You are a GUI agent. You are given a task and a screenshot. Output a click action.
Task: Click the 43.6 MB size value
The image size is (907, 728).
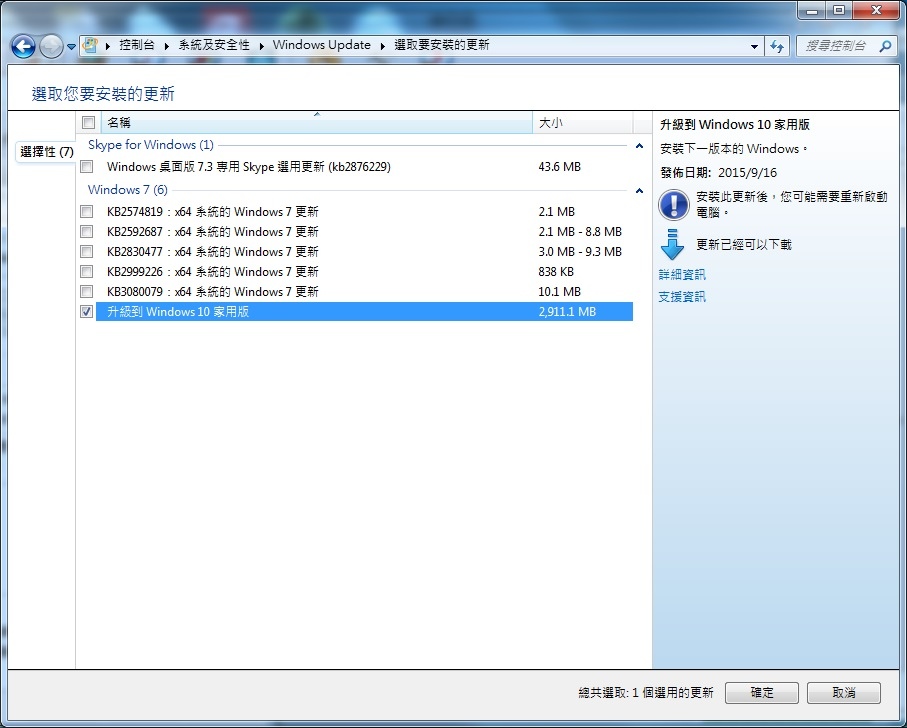pyautogui.click(x=559, y=167)
